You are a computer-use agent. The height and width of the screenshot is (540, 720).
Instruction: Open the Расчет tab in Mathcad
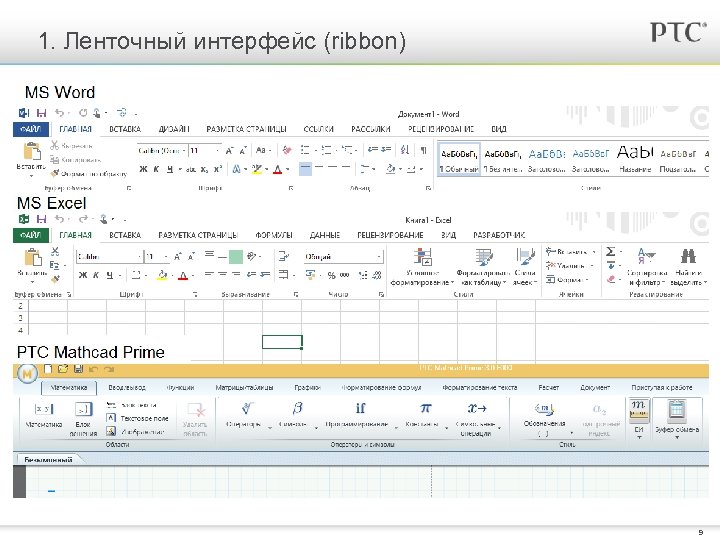click(548, 388)
